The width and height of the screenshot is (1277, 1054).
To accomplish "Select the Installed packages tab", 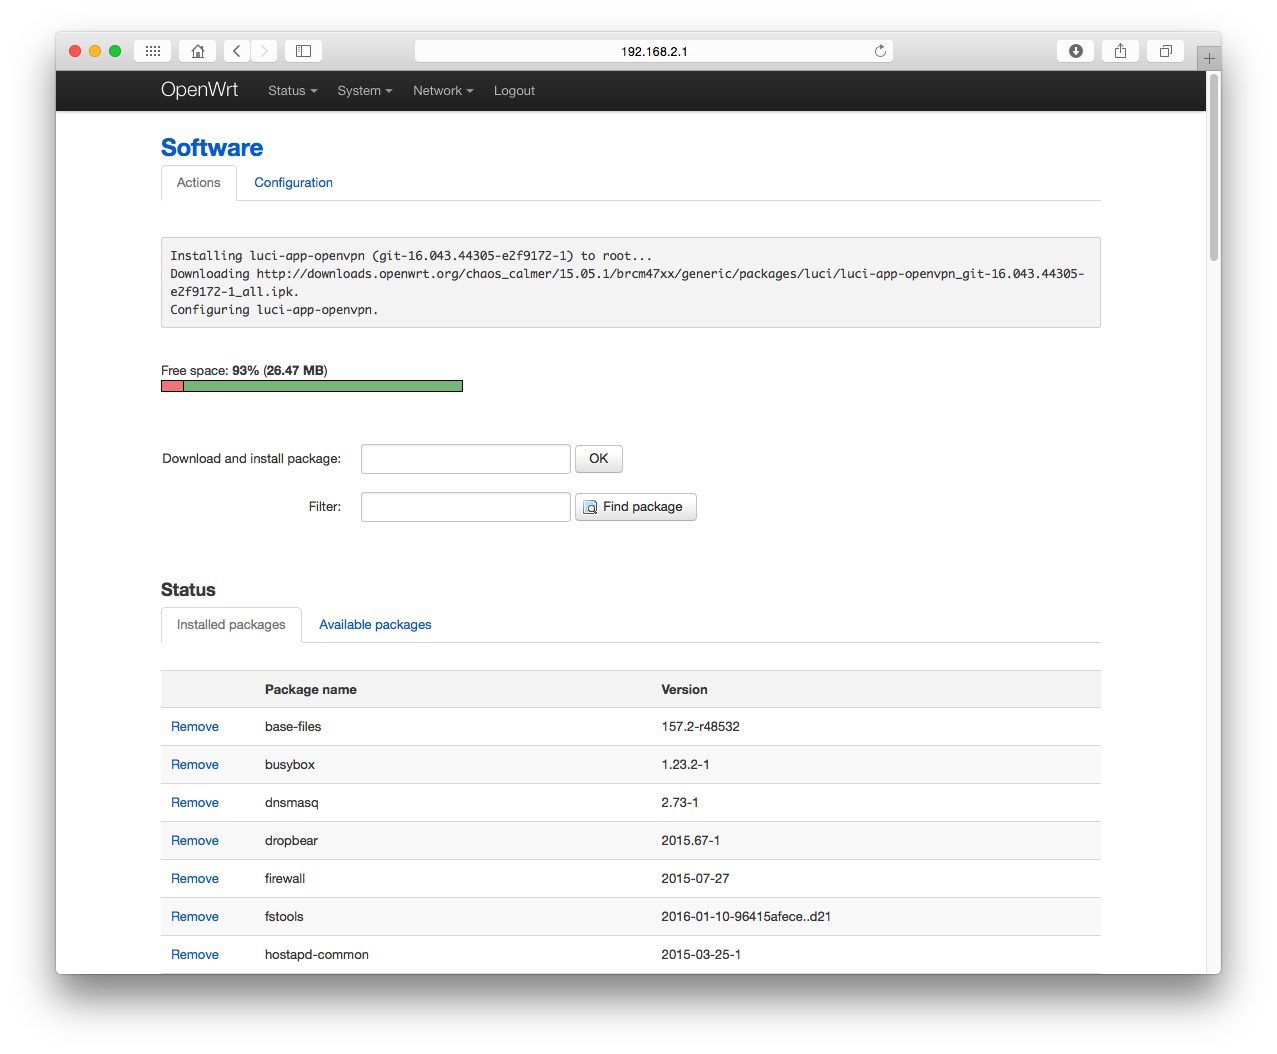I will pos(231,625).
